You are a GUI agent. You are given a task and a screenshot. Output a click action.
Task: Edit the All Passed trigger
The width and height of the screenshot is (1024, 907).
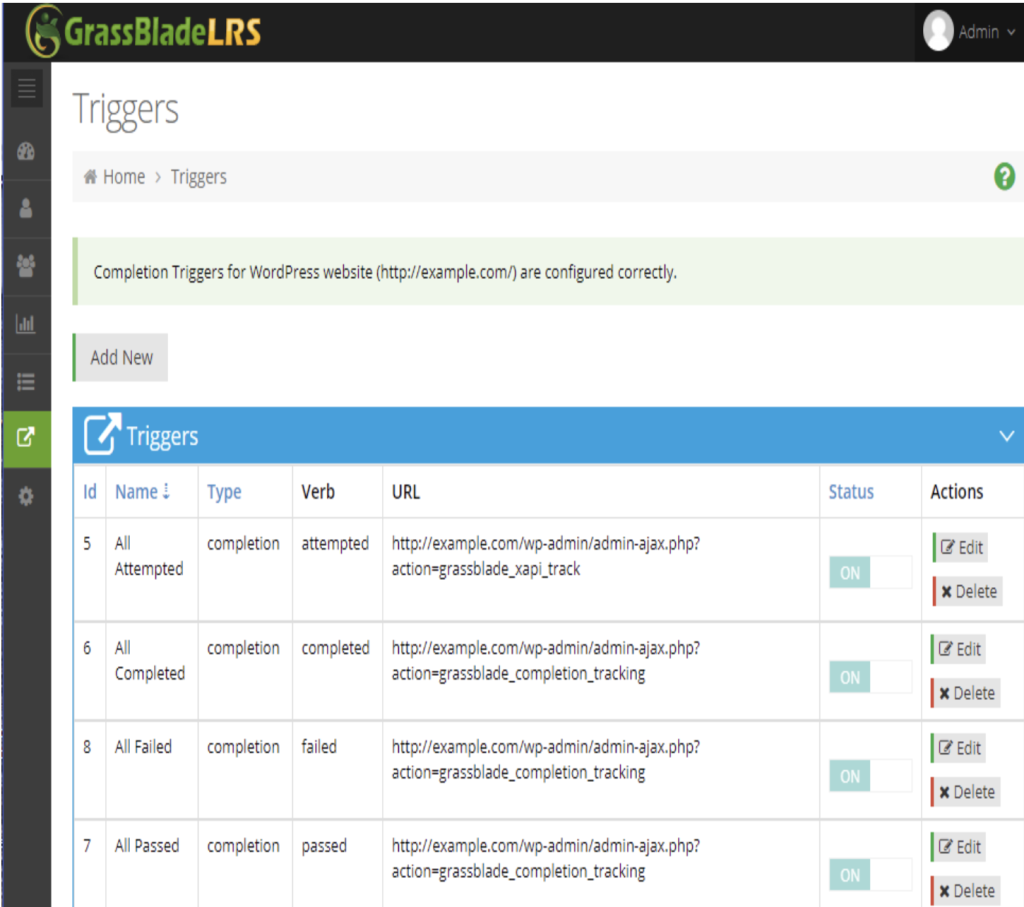(x=958, y=847)
